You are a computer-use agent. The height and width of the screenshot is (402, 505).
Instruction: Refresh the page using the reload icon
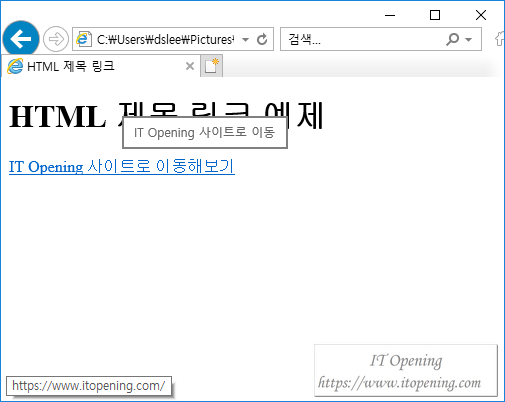pyautogui.click(x=262, y=39)
